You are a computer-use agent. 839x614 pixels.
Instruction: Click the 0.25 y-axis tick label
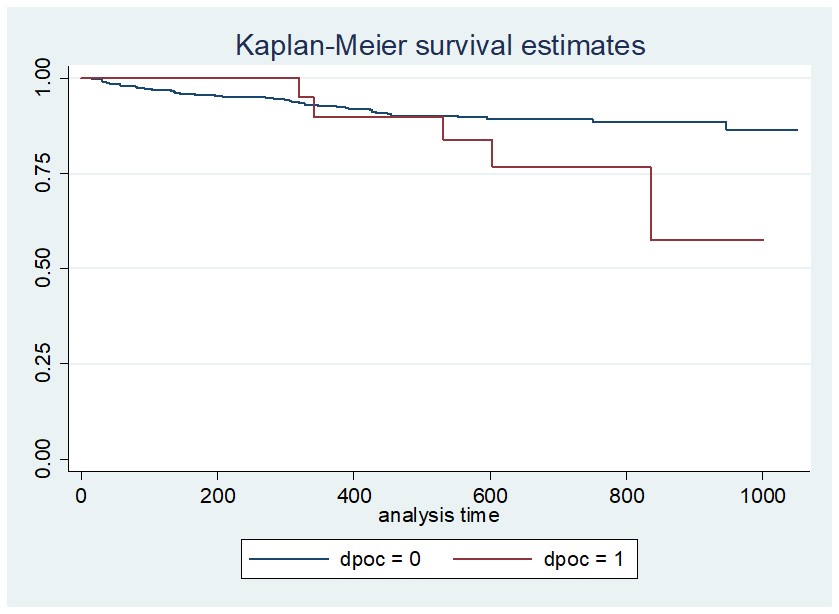(x=42, y=363)
